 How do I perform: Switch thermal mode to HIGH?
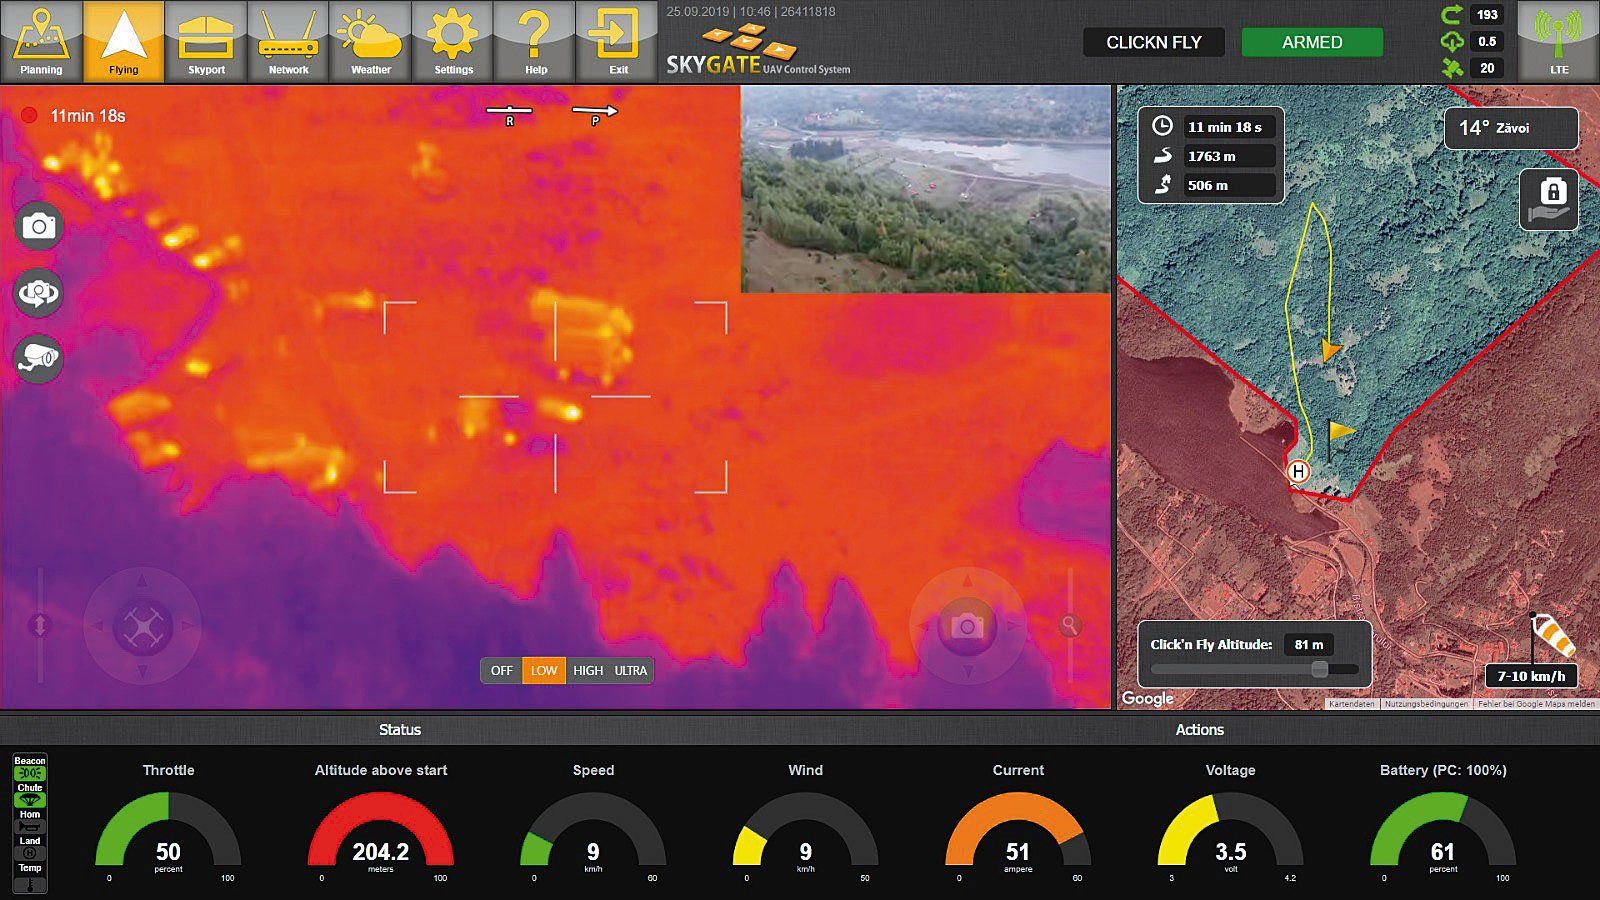[x=587, y=671]
